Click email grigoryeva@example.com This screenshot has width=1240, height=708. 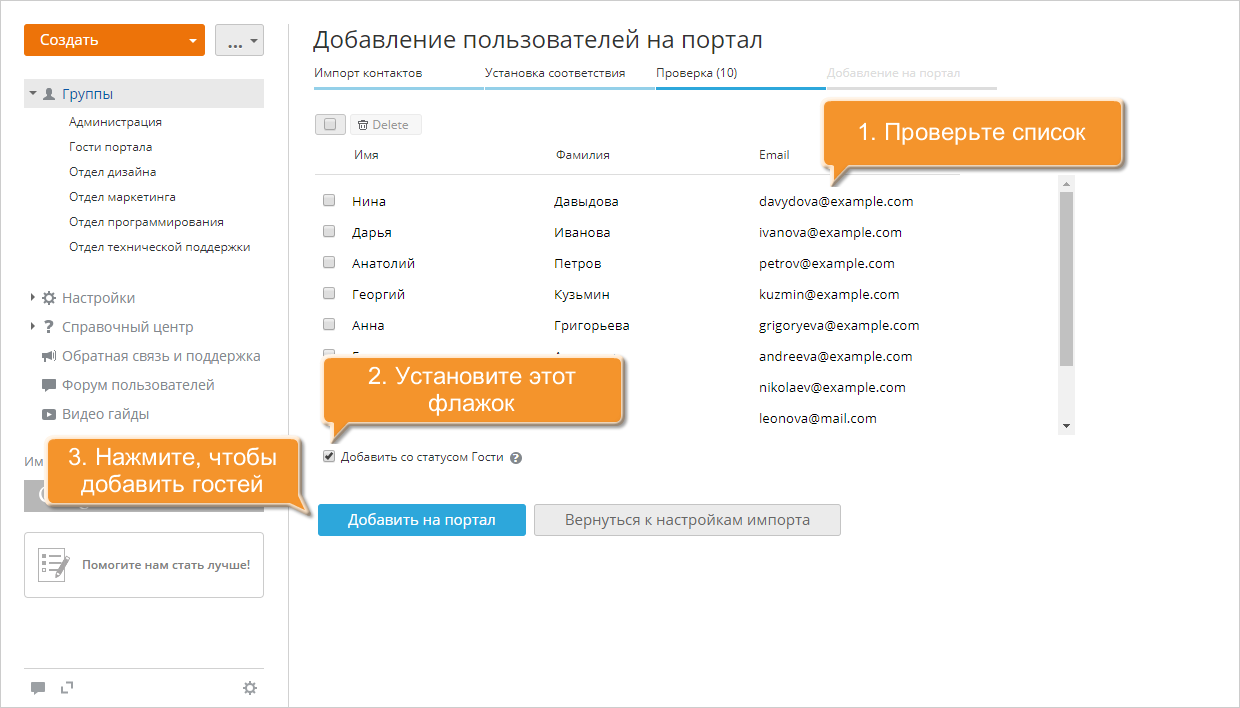[839, 325]
